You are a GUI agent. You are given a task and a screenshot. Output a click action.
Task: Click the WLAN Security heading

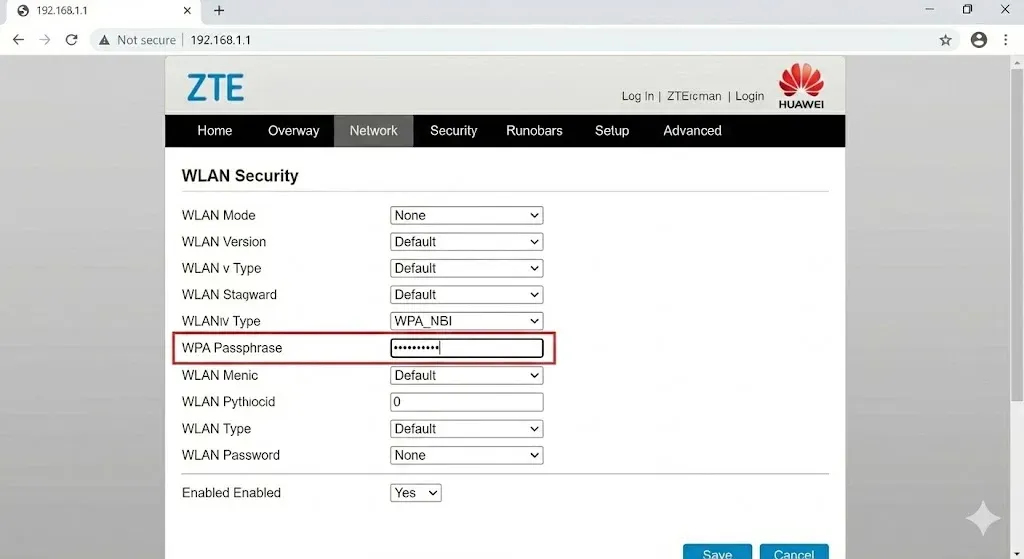click(240, 176)
